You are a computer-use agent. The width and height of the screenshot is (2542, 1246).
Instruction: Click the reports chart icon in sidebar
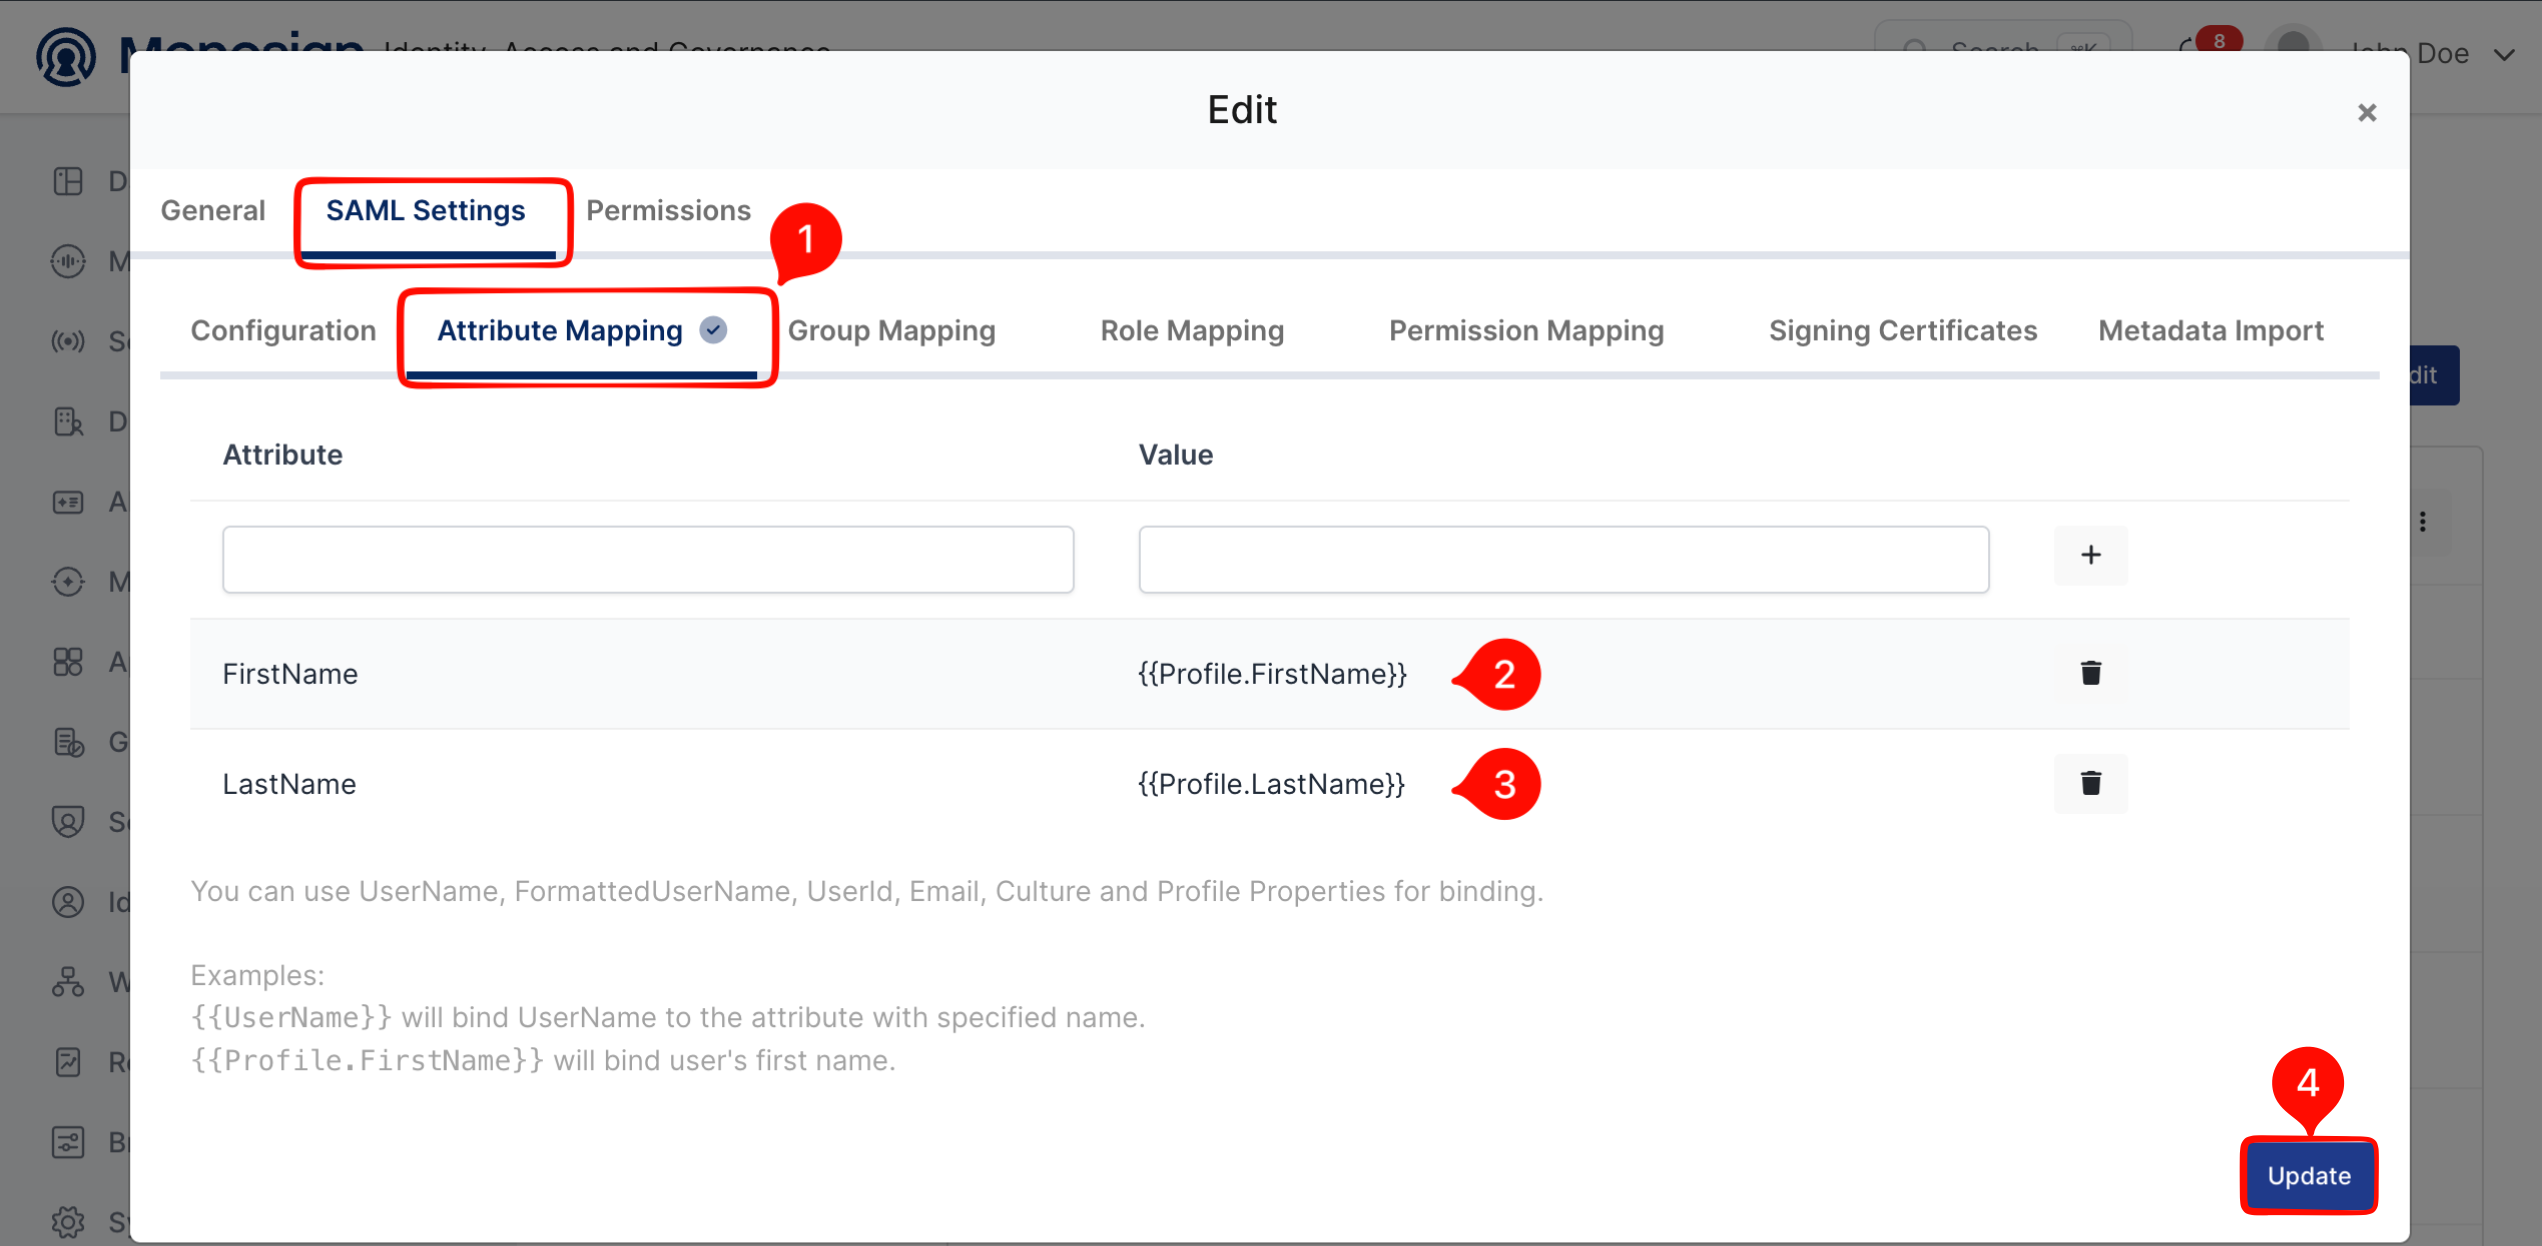coord(68,1061)
